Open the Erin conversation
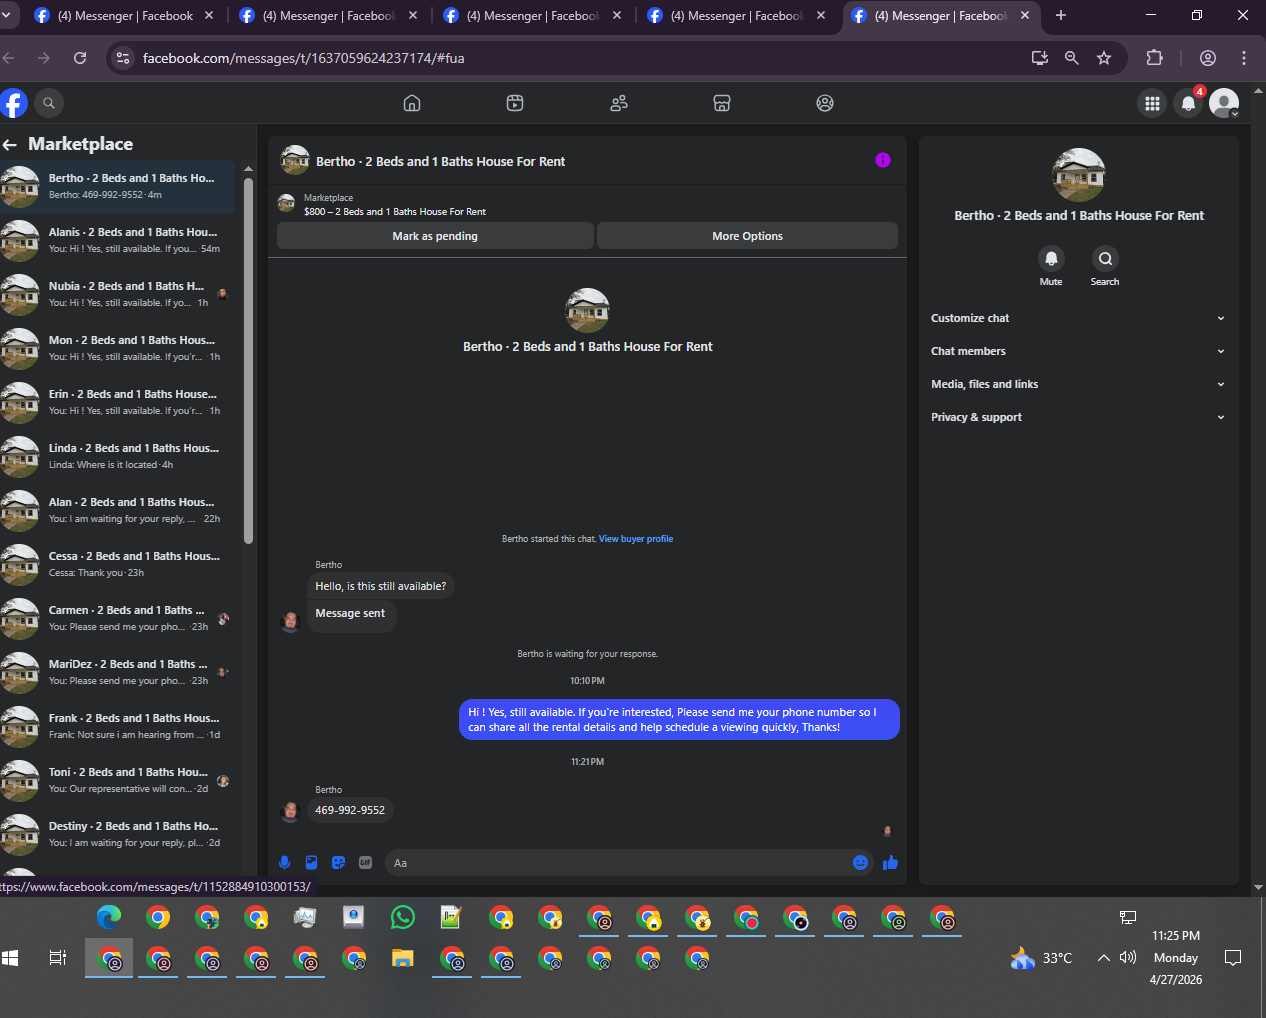Image resolution: width=1266 pixels, height=1018 pixels. (x=118, y=402)
